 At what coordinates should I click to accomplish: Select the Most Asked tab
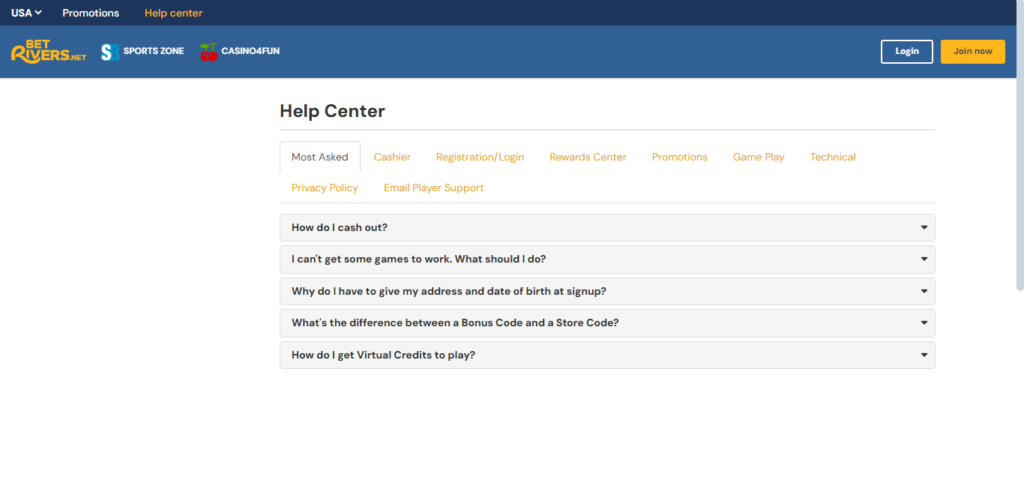tap(320, 157)
